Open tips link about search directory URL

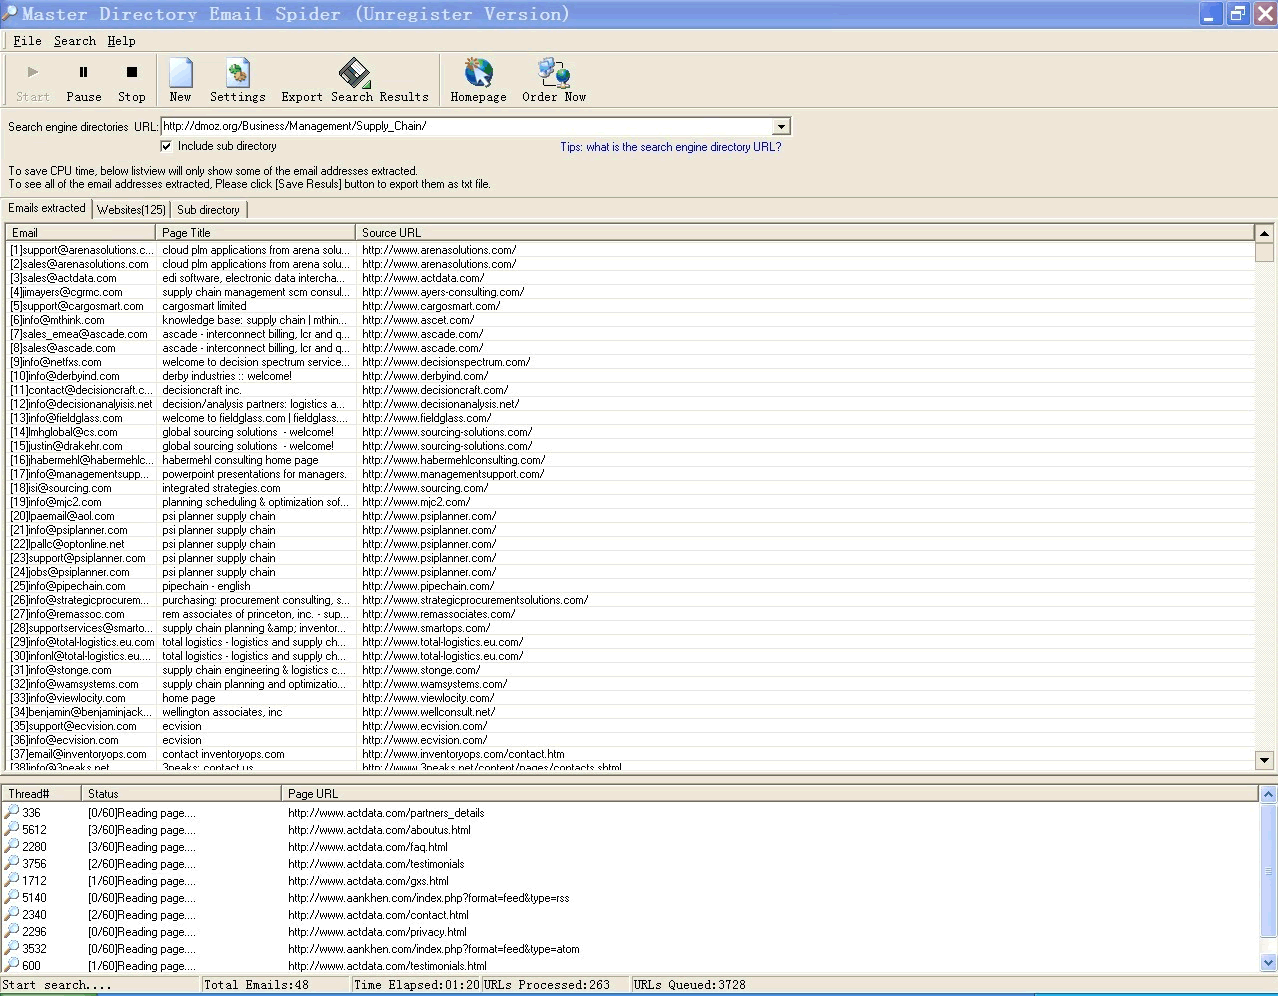coord(670,147)
